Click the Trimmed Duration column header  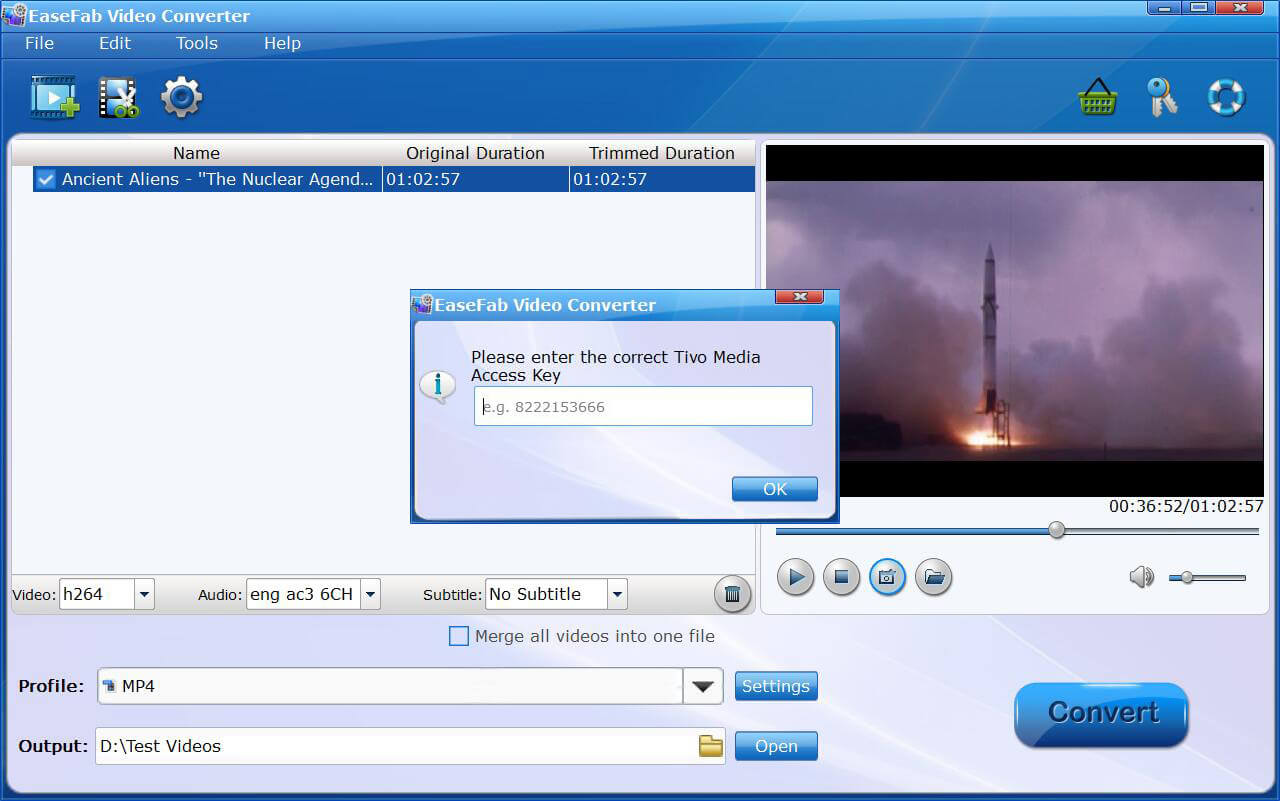(662, 153)
